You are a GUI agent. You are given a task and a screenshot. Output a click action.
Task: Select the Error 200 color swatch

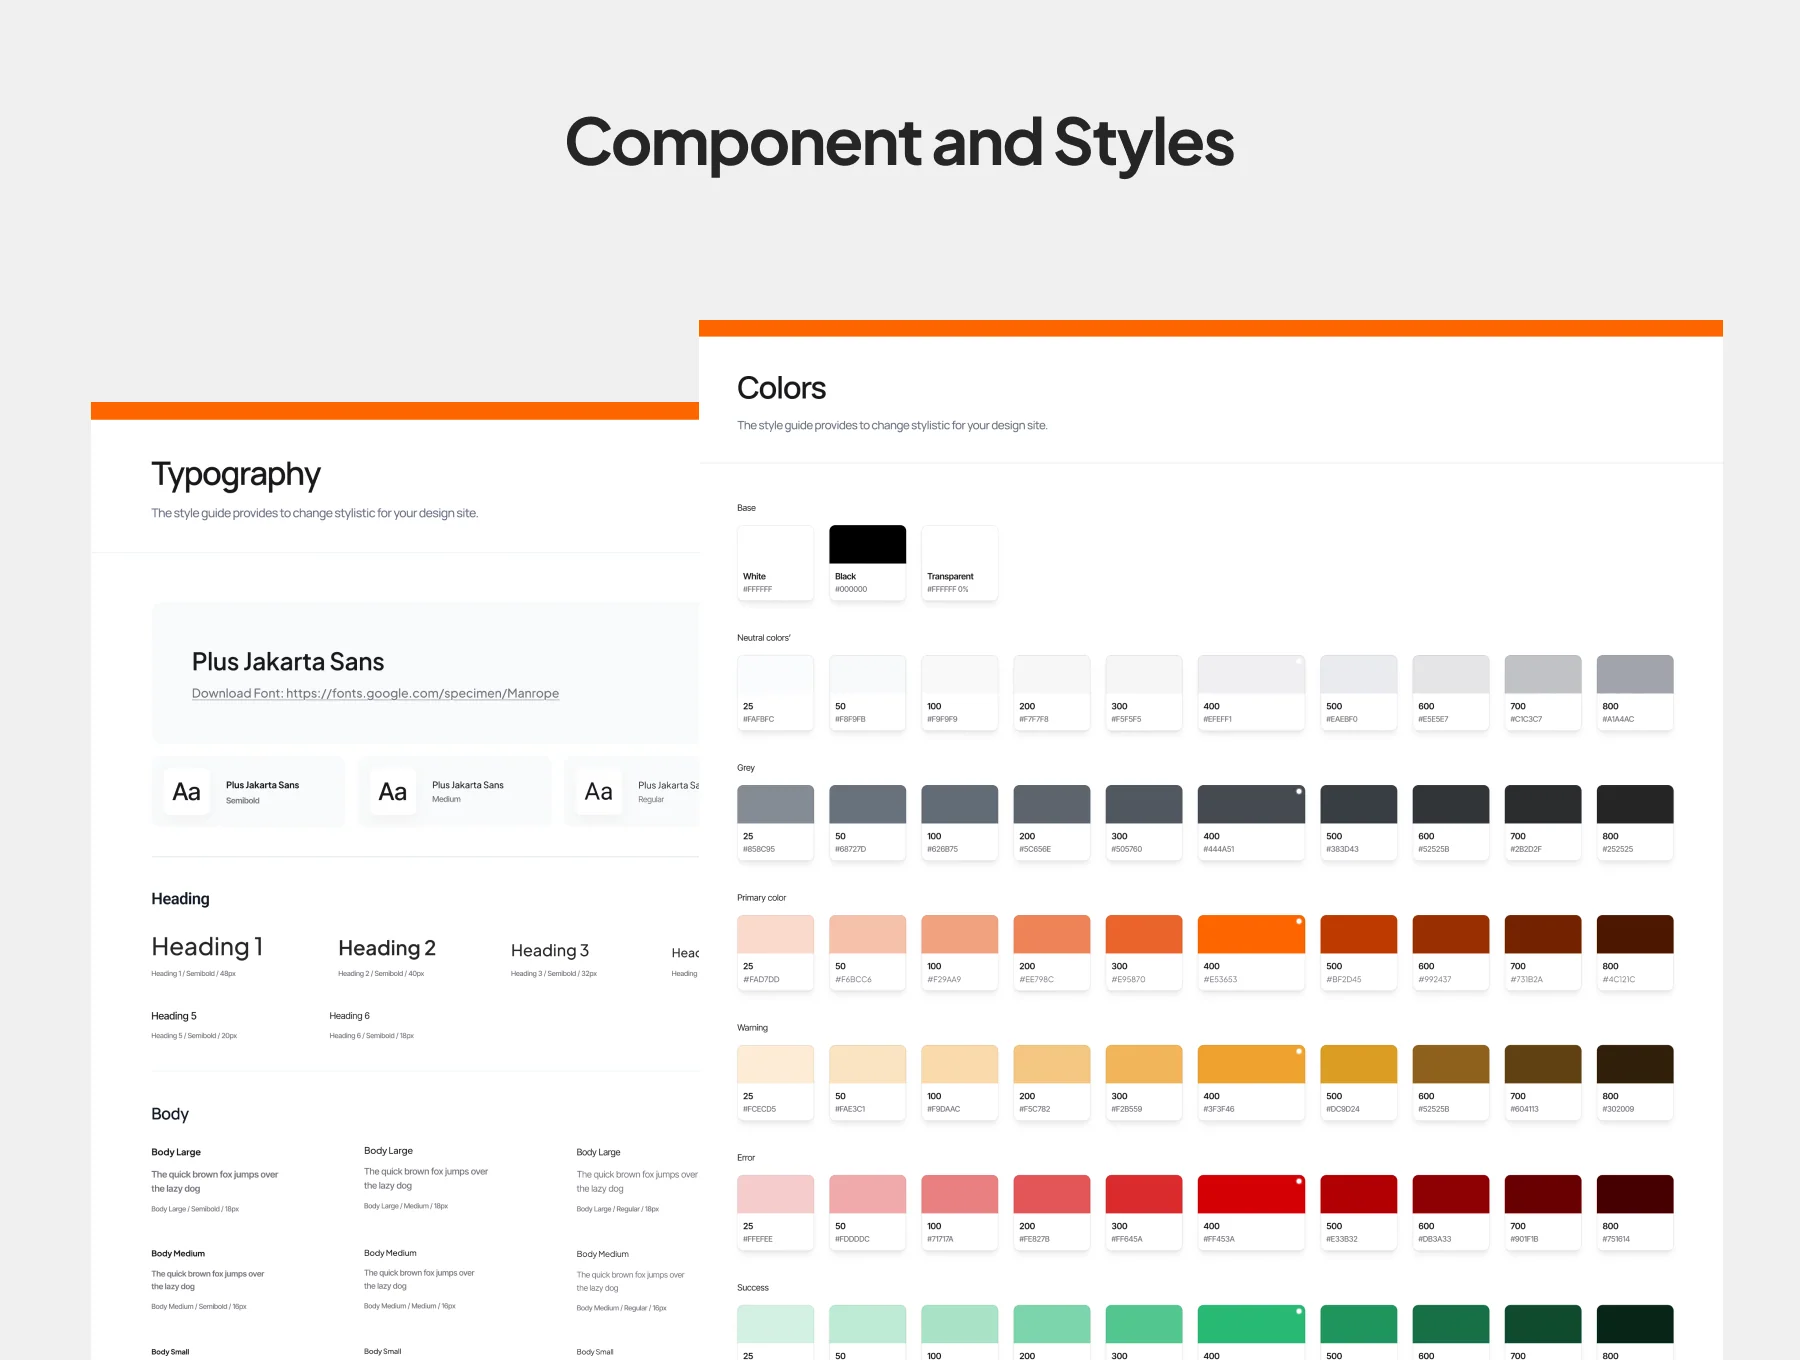(x=1051, y=1213)
